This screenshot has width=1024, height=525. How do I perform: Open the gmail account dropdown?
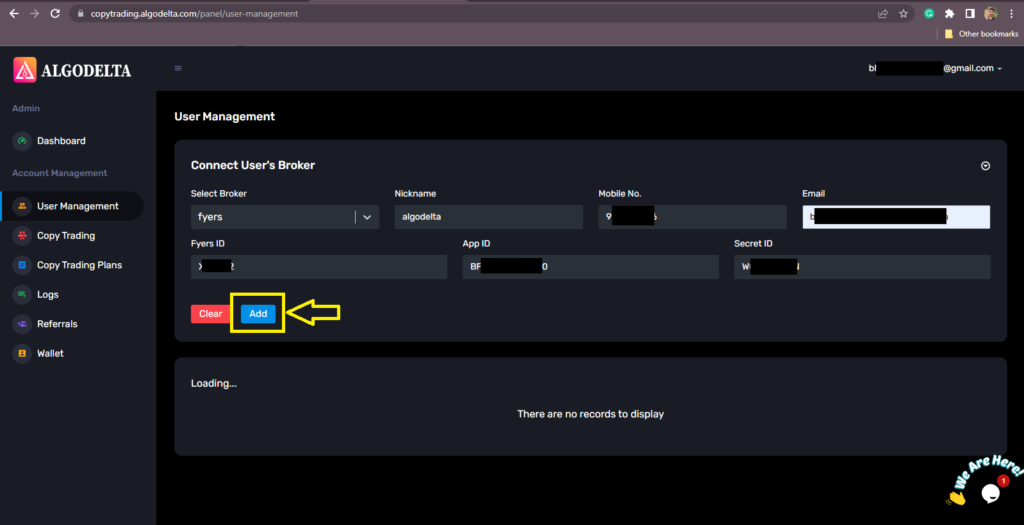coord(935,69)
